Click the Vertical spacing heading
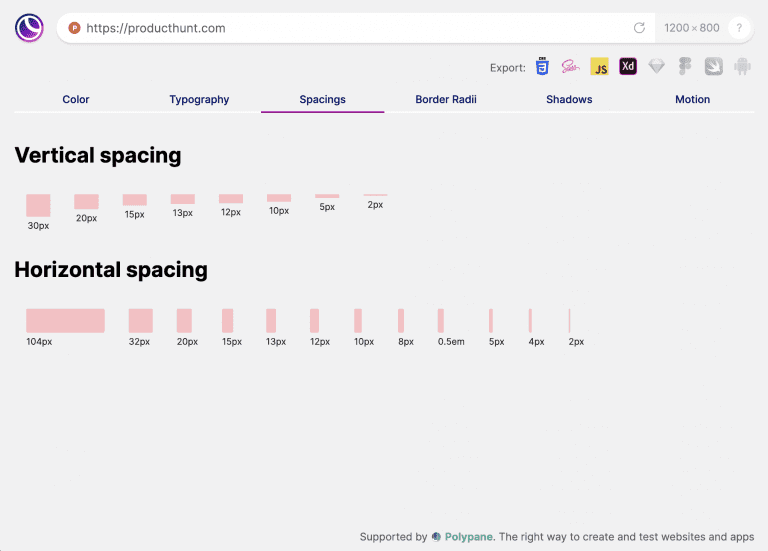The image size is (768, 551). click(98, 155)
